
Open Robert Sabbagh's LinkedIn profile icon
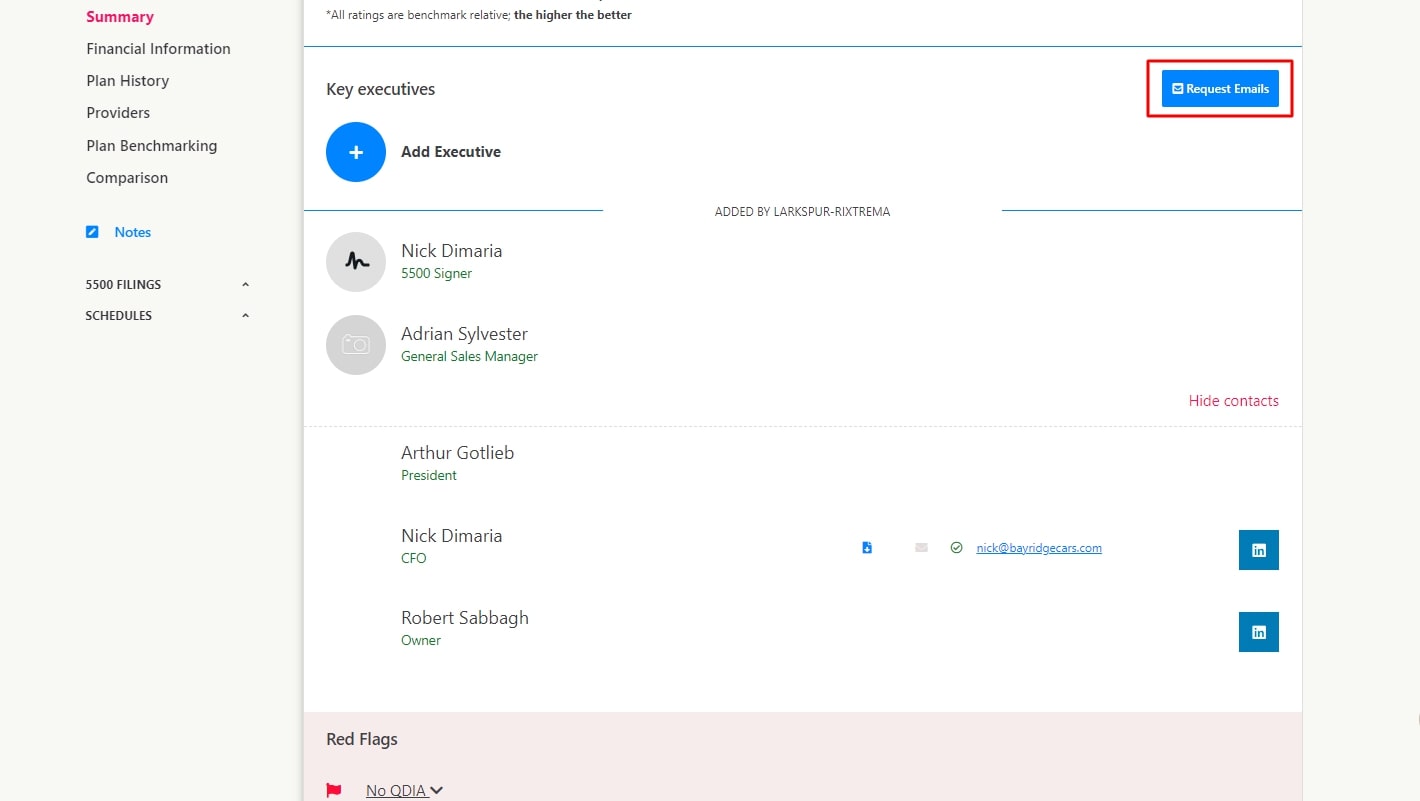click(1258, 632)
